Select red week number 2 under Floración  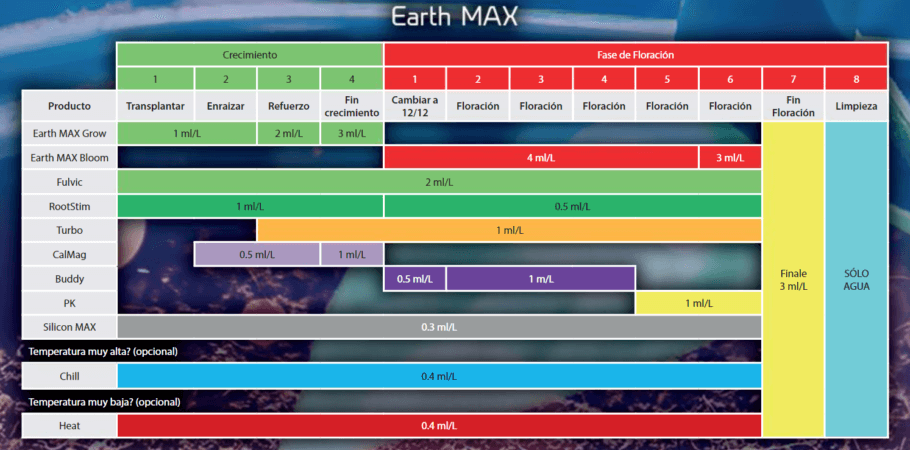(x=478, y=79)
